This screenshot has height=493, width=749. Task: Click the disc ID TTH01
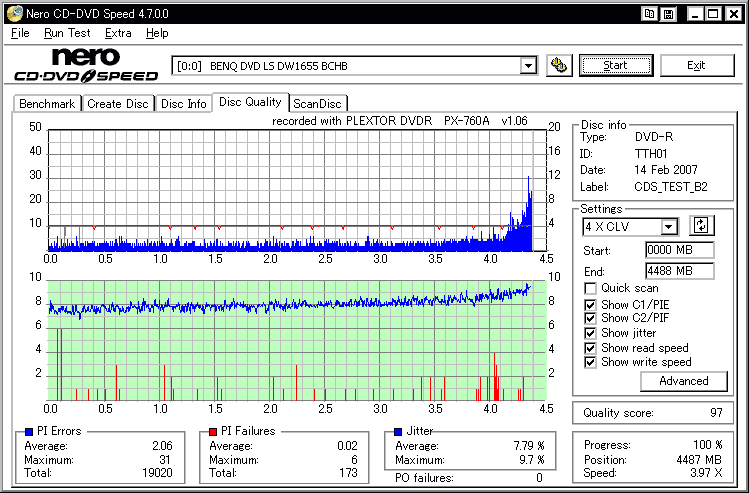651,154
